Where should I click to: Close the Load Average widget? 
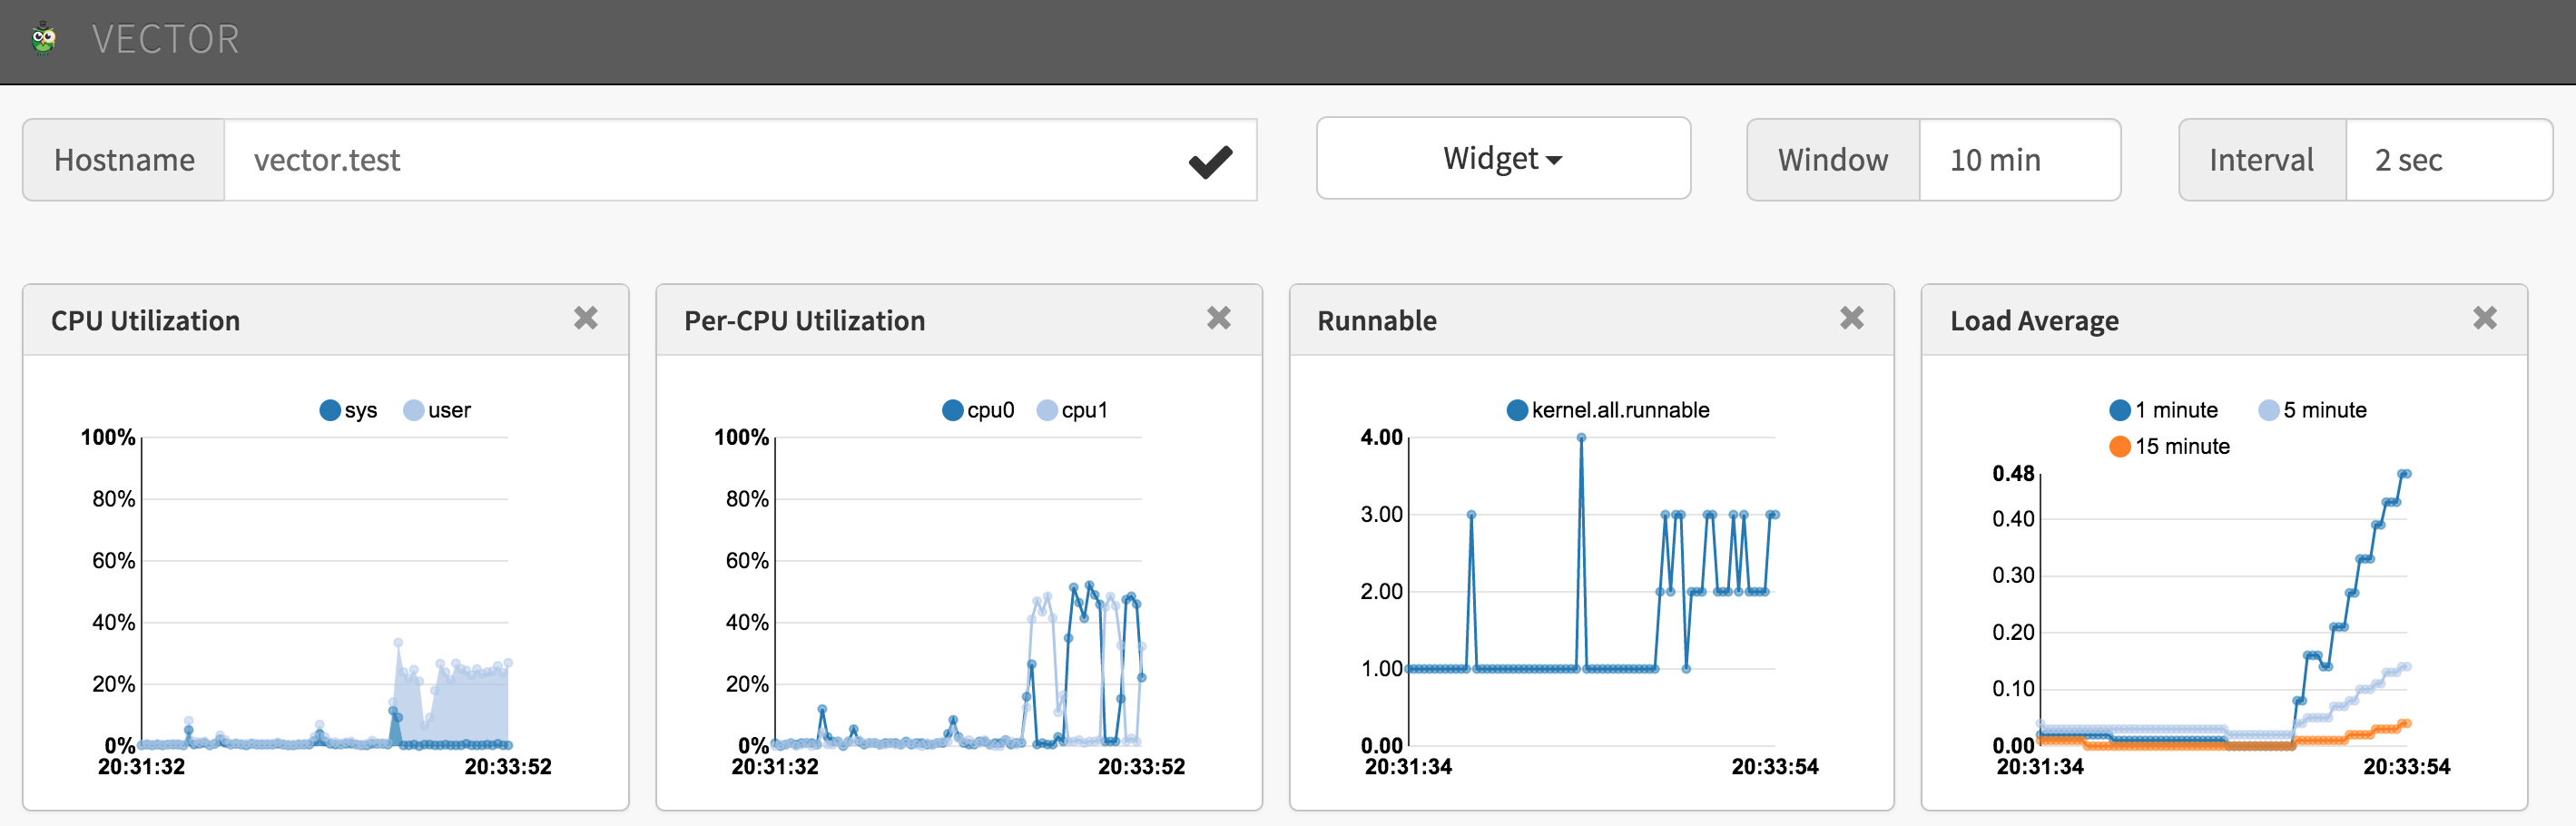pos(2485,318)
